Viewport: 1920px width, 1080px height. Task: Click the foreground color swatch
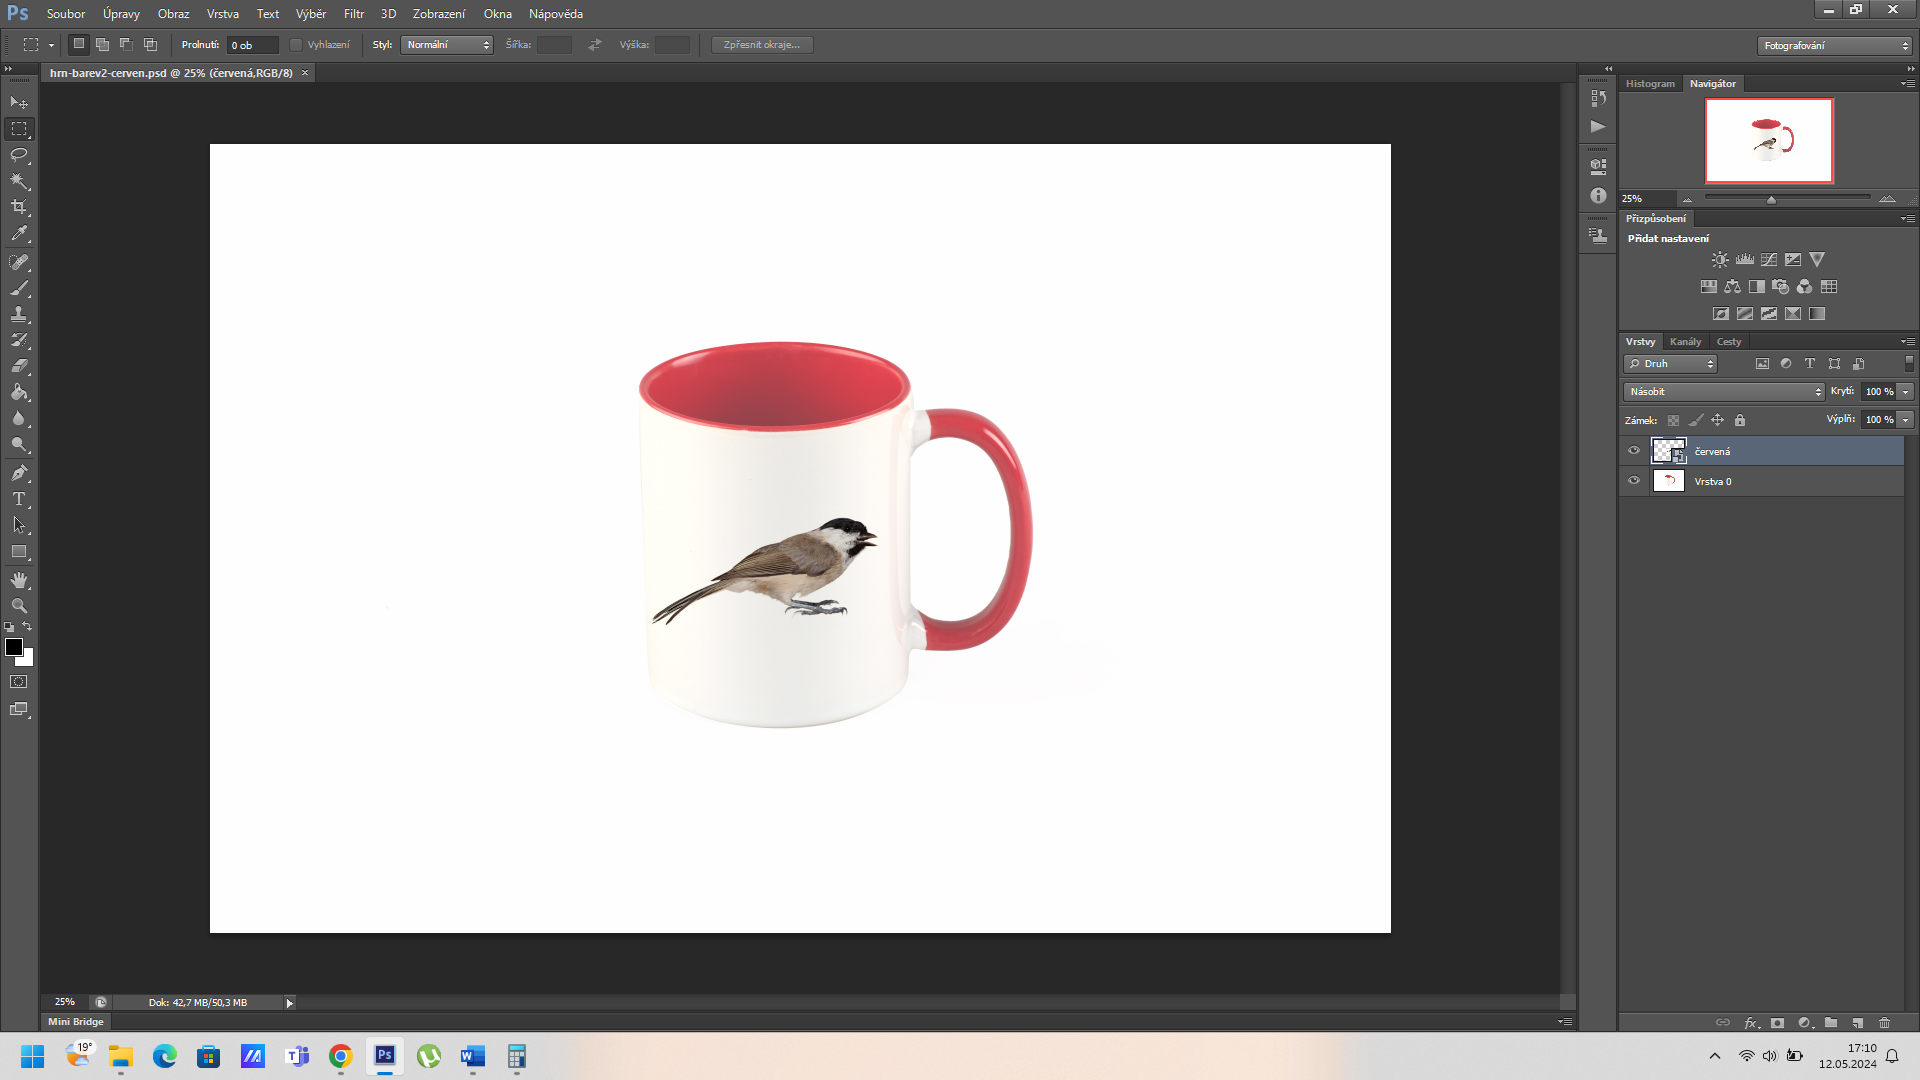point(14,647)
